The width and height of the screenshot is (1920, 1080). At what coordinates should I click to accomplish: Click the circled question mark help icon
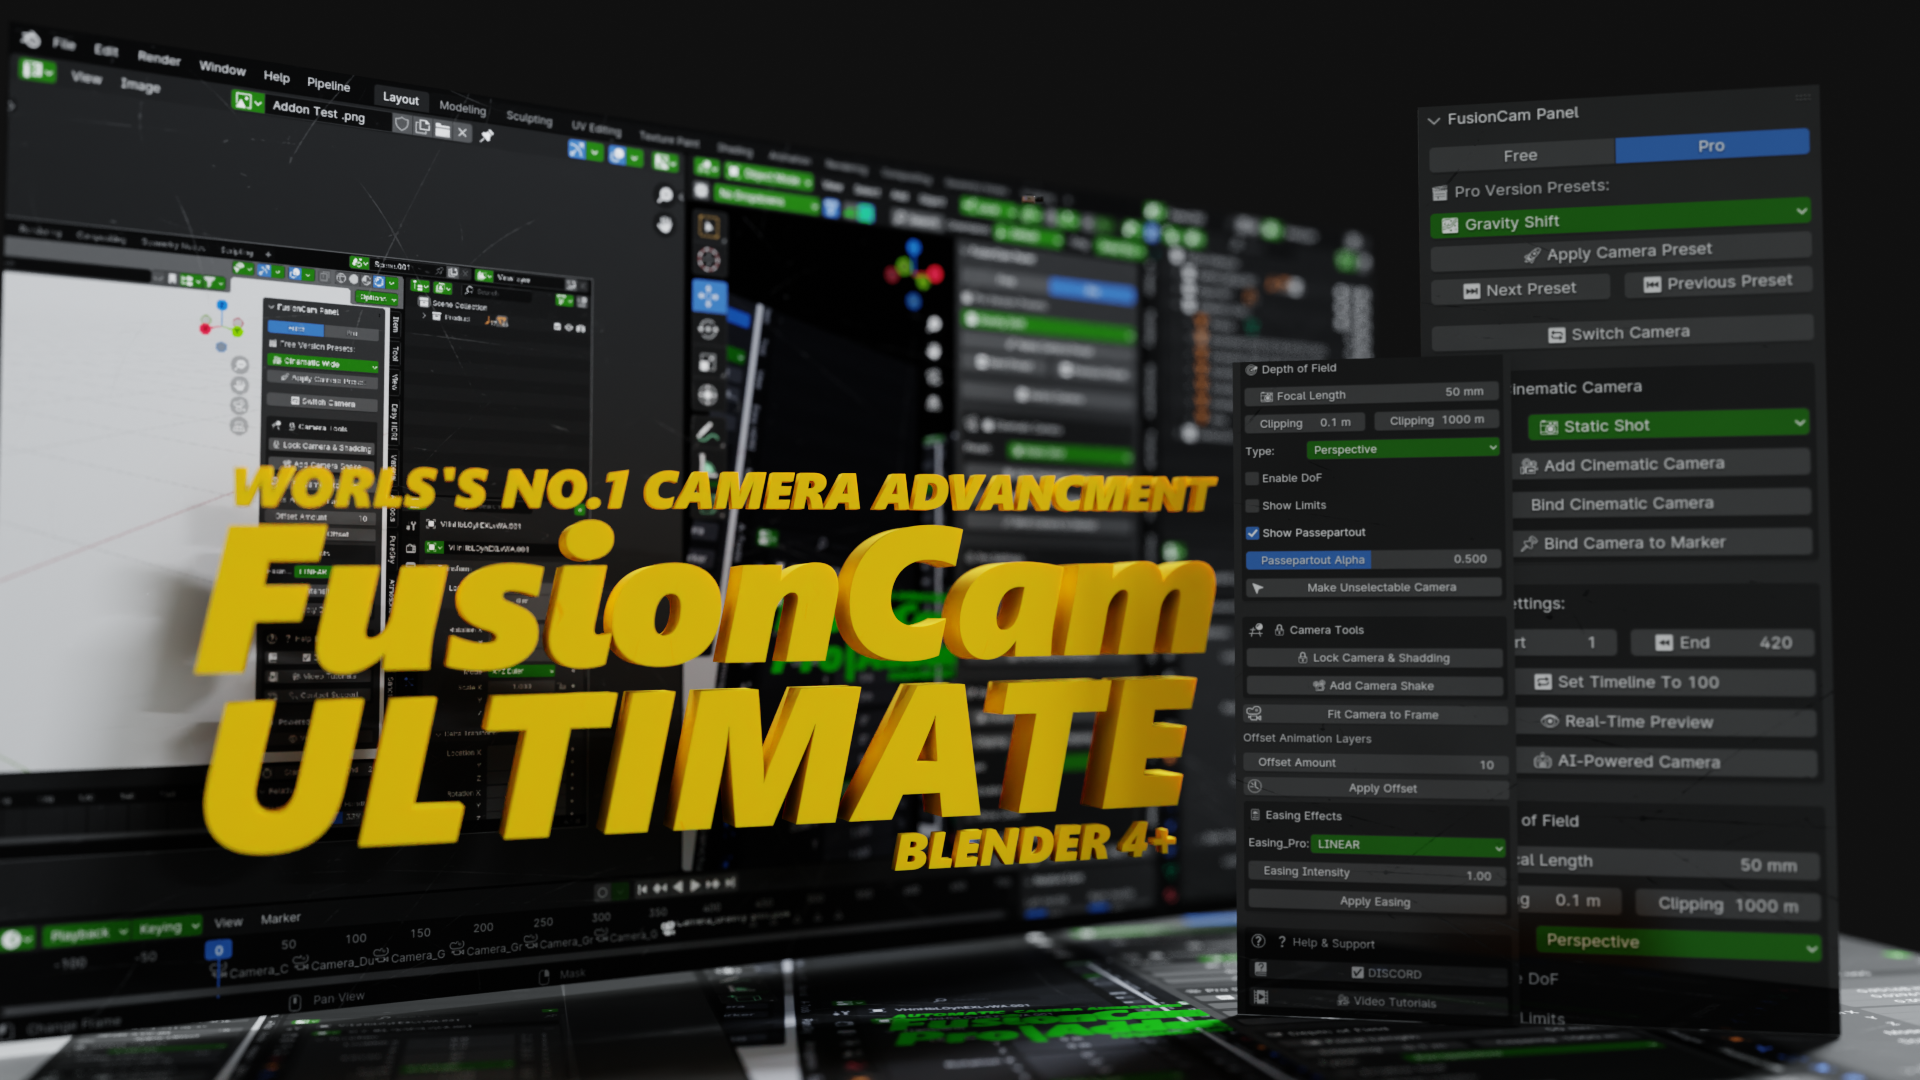click(1259, 941)
